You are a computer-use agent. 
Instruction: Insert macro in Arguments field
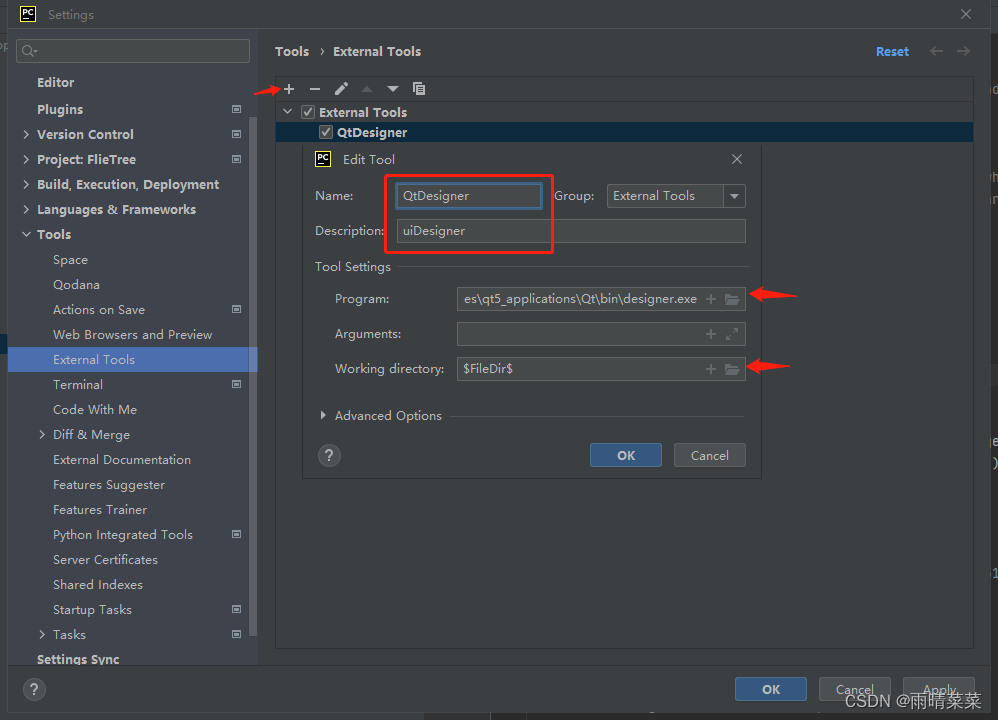tap(711, 334)
